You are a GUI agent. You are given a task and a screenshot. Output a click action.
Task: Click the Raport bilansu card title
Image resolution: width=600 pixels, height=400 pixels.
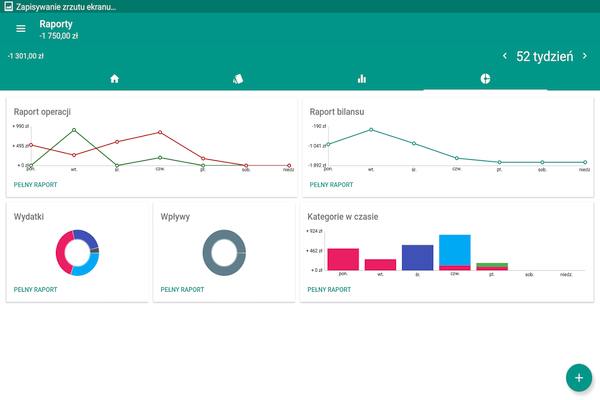[x=337, y=112]
